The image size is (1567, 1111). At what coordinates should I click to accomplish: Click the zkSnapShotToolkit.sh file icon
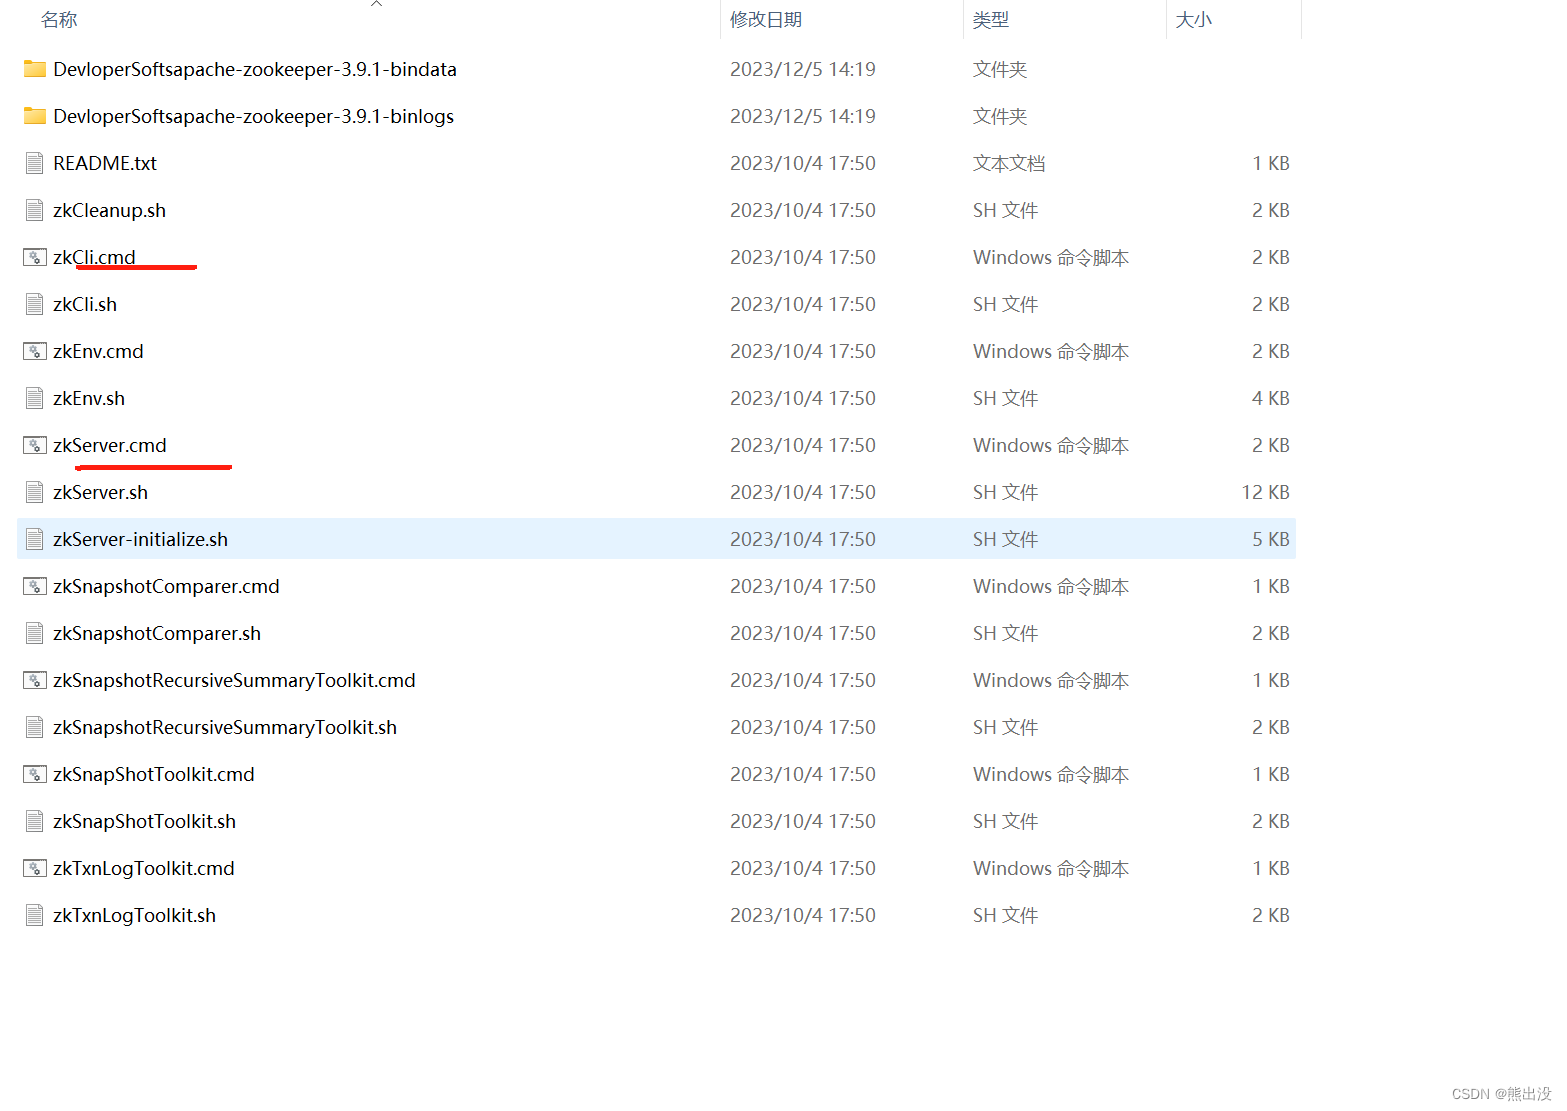click(x=35, y=821)
